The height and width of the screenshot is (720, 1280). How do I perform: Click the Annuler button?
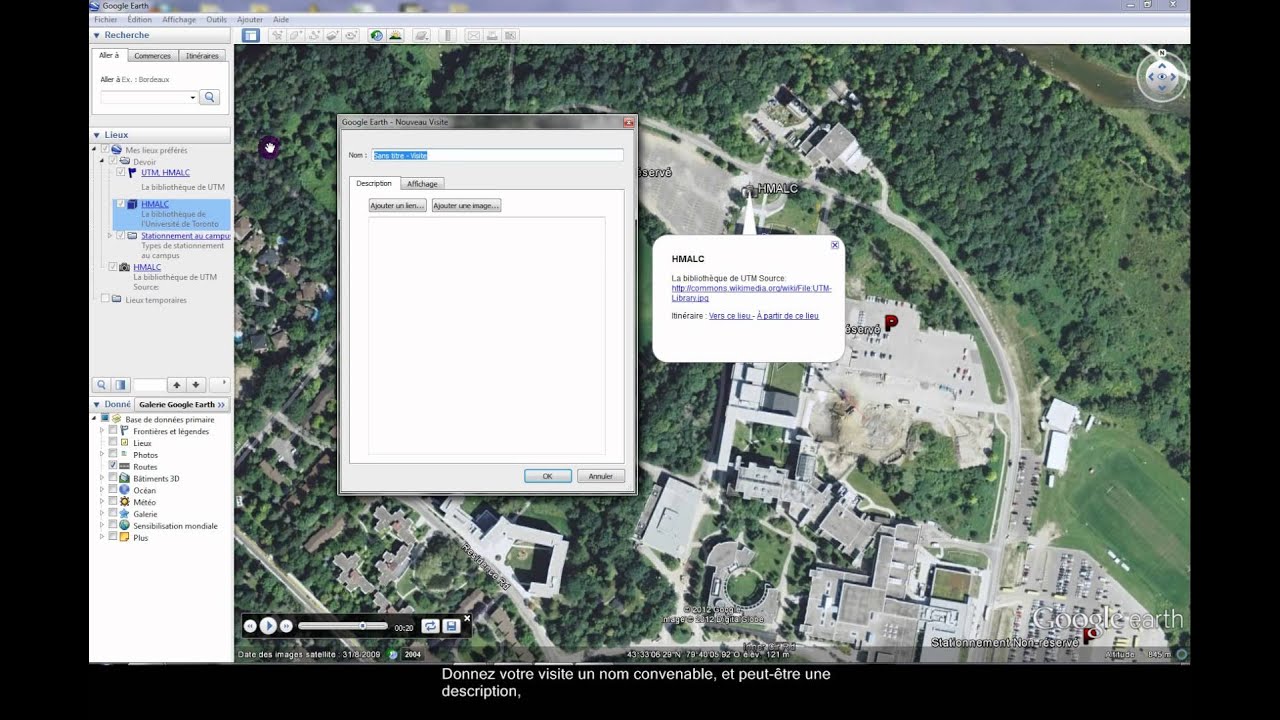(x=601, y=476)
